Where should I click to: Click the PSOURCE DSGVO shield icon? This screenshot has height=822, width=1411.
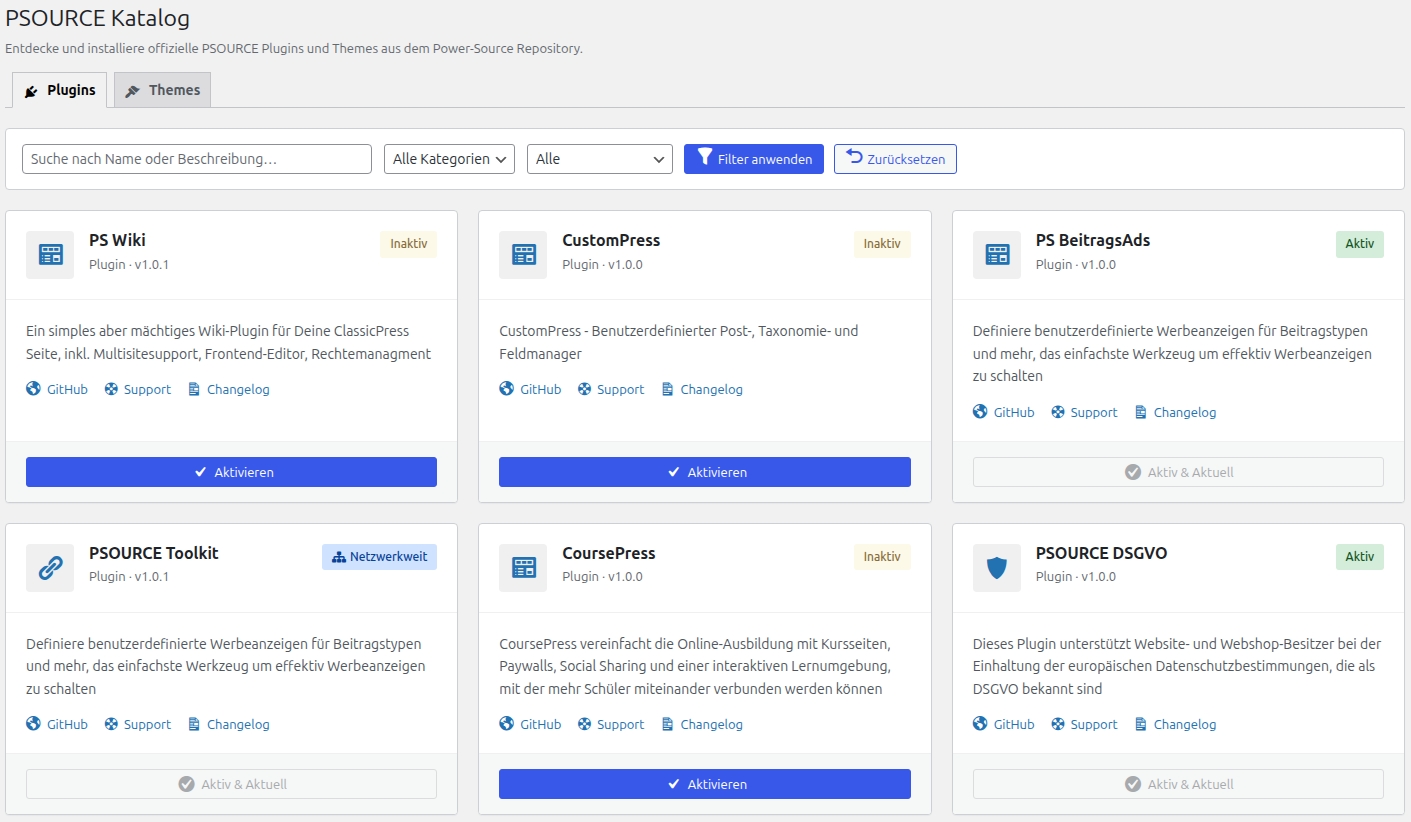coord(997,568)
